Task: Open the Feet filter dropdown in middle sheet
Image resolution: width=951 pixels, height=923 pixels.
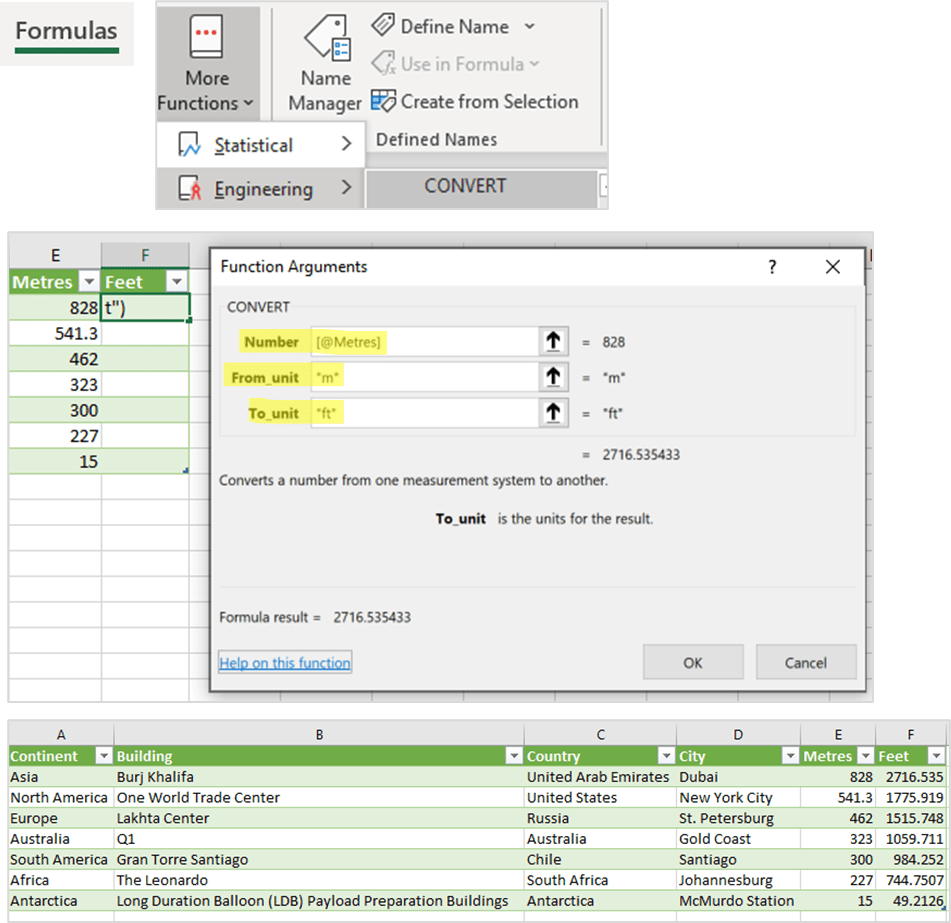Action: [176, 282]
